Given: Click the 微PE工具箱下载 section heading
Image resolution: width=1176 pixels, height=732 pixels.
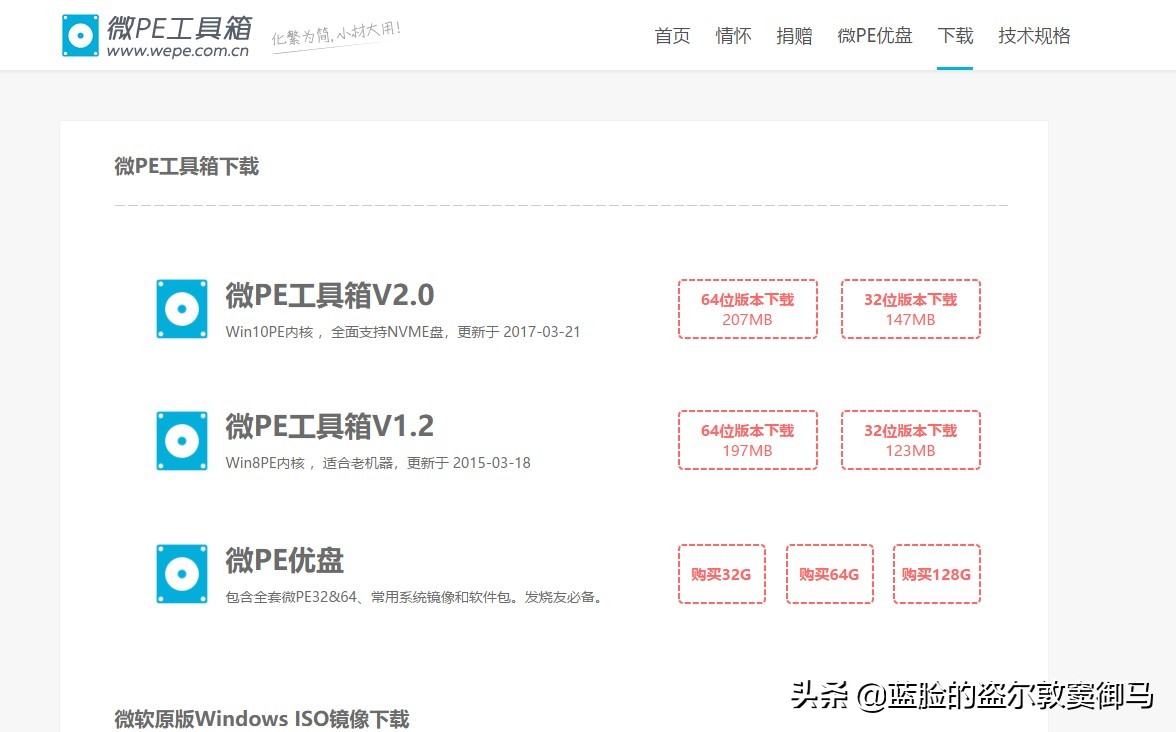Looking at the screenshot, I should tap(186, 166).
